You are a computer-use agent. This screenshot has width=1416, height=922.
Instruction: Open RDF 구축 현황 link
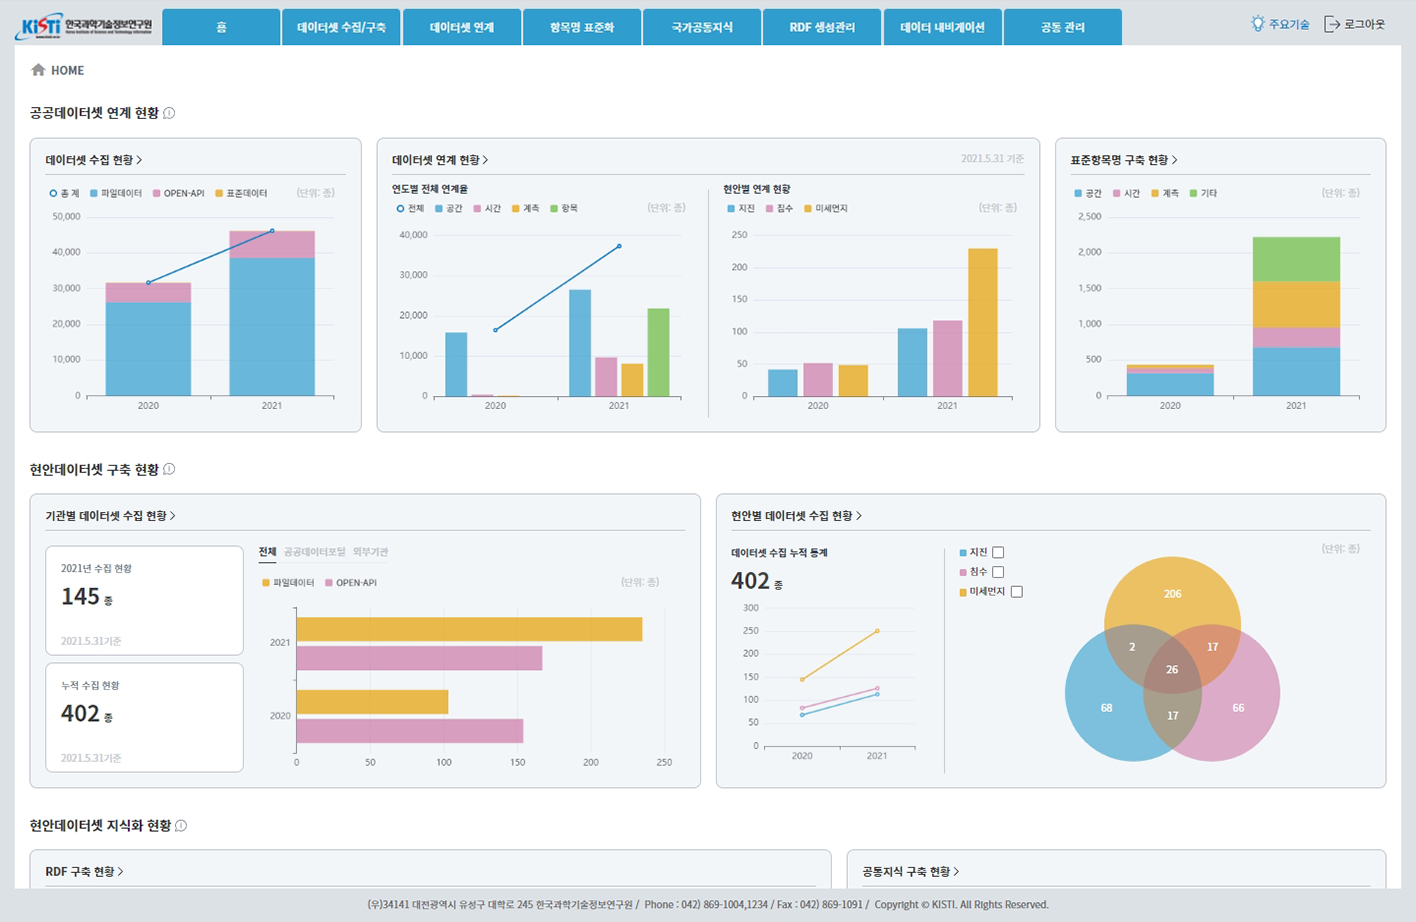point(84,872)
